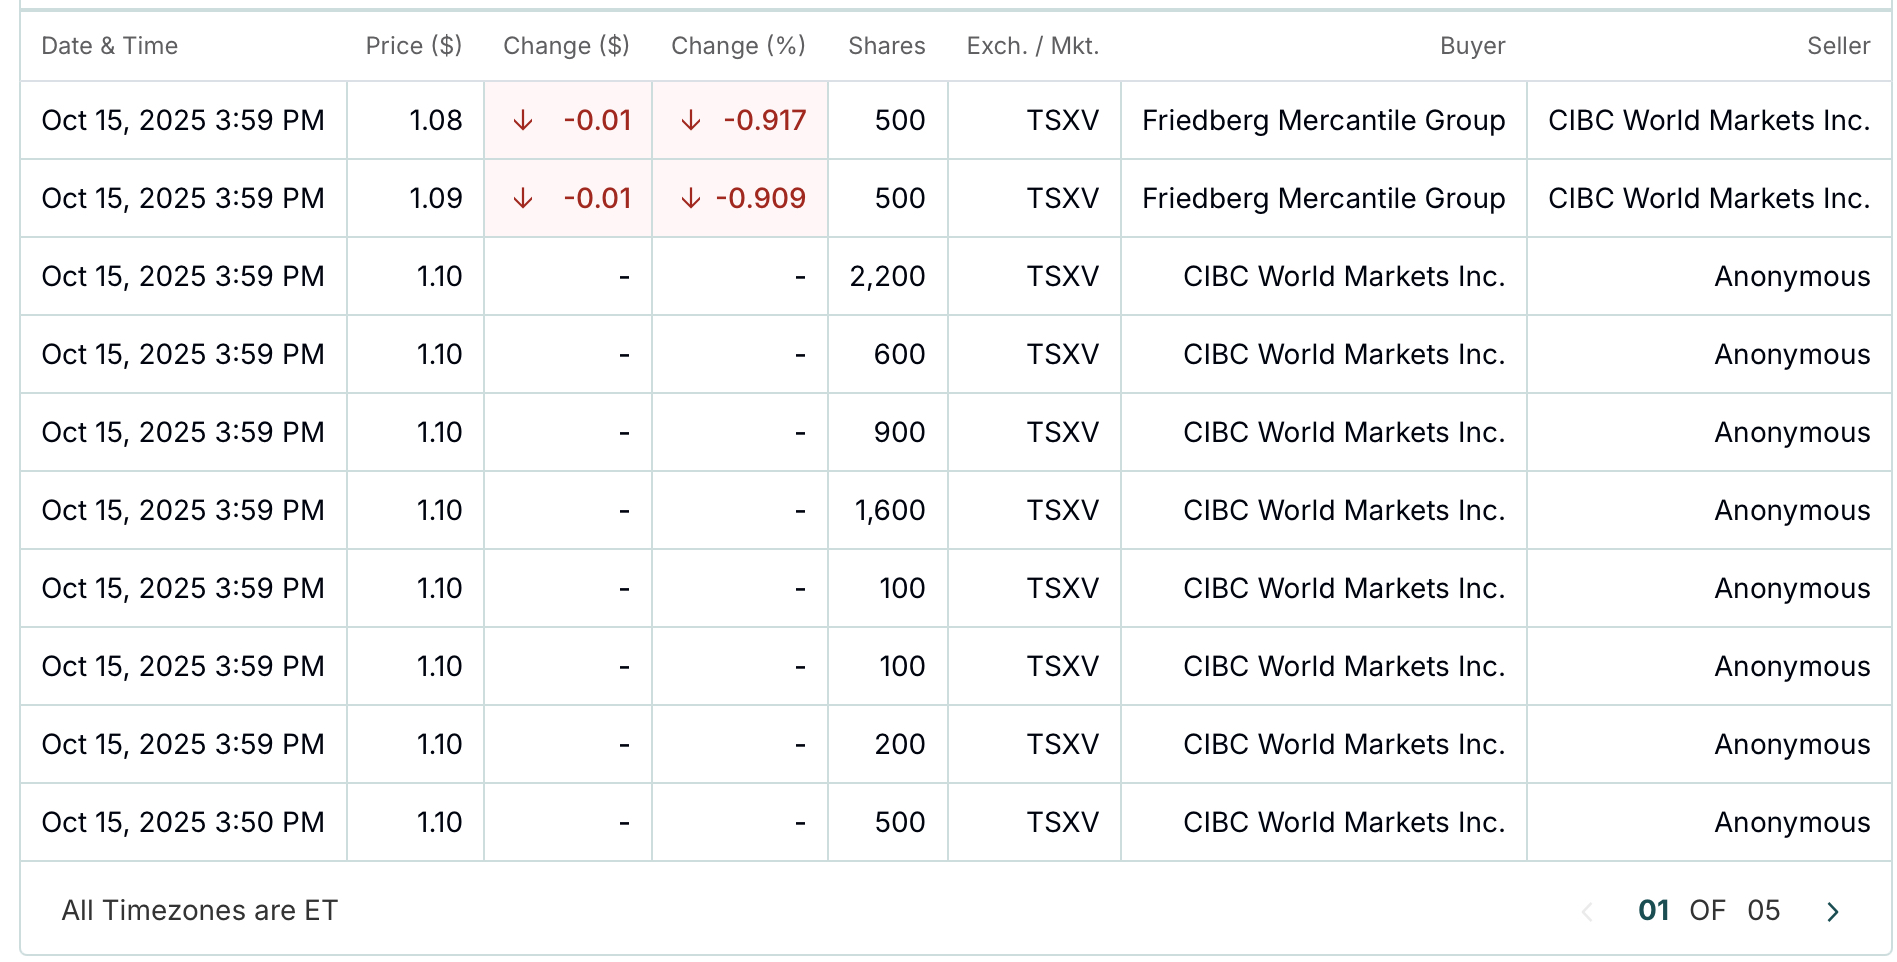Go to next page of trades
Image resolution: width=1897 pixels, height=962 pixels.
click(x=1832, y=911)
